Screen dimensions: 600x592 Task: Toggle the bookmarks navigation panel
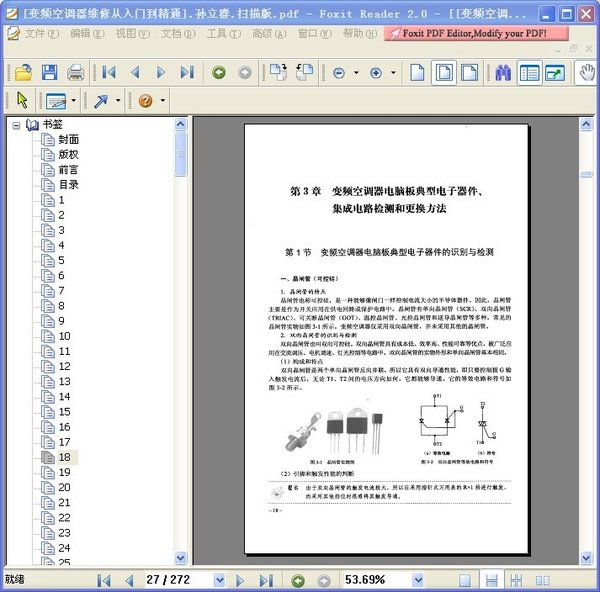(530, 73)
